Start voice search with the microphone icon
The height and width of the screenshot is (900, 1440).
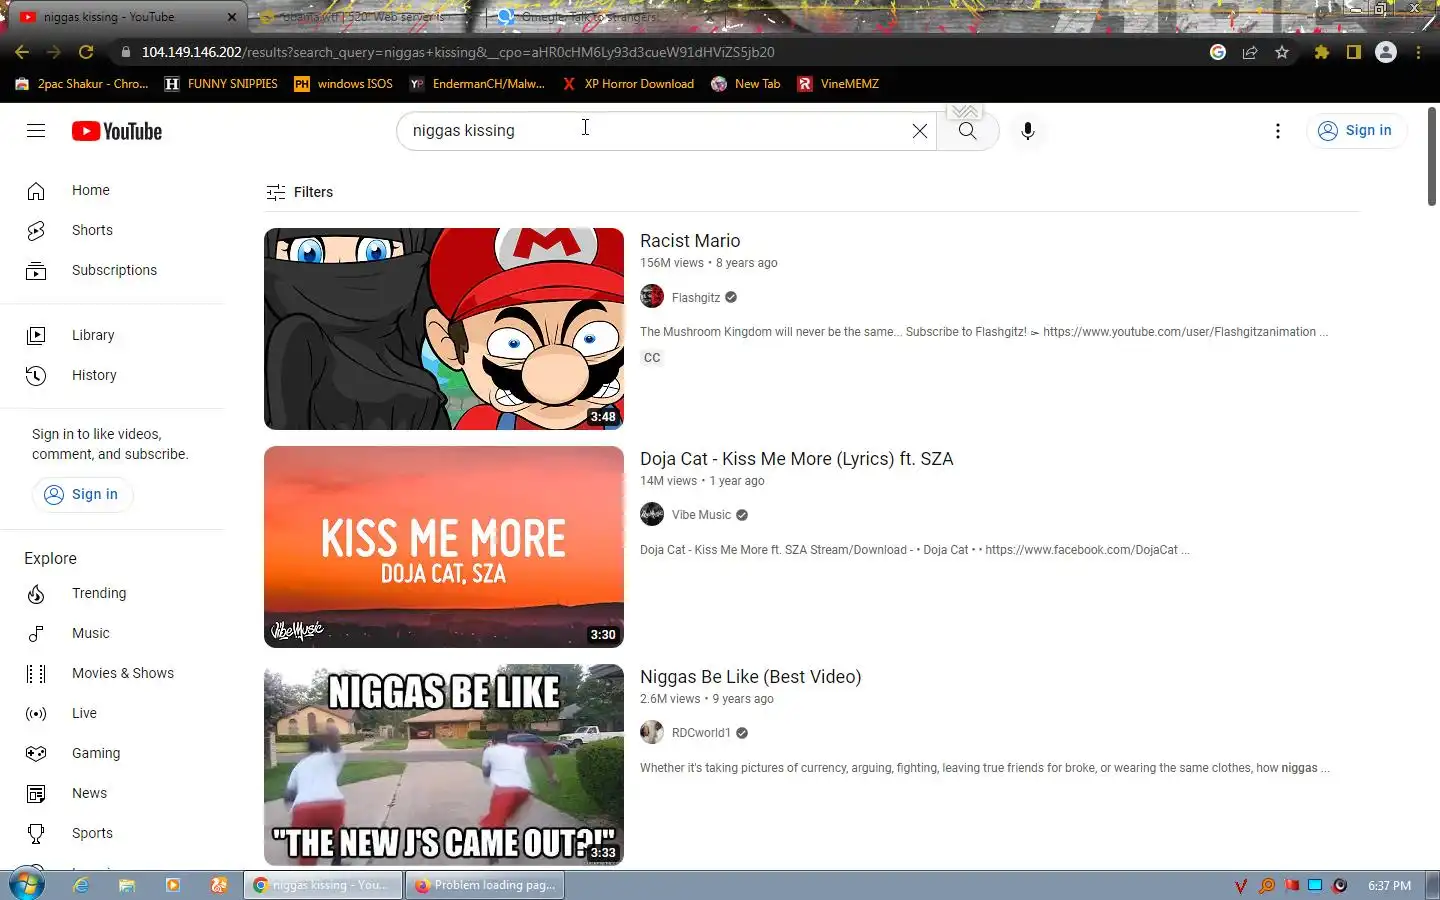(x=1027, y=131)
